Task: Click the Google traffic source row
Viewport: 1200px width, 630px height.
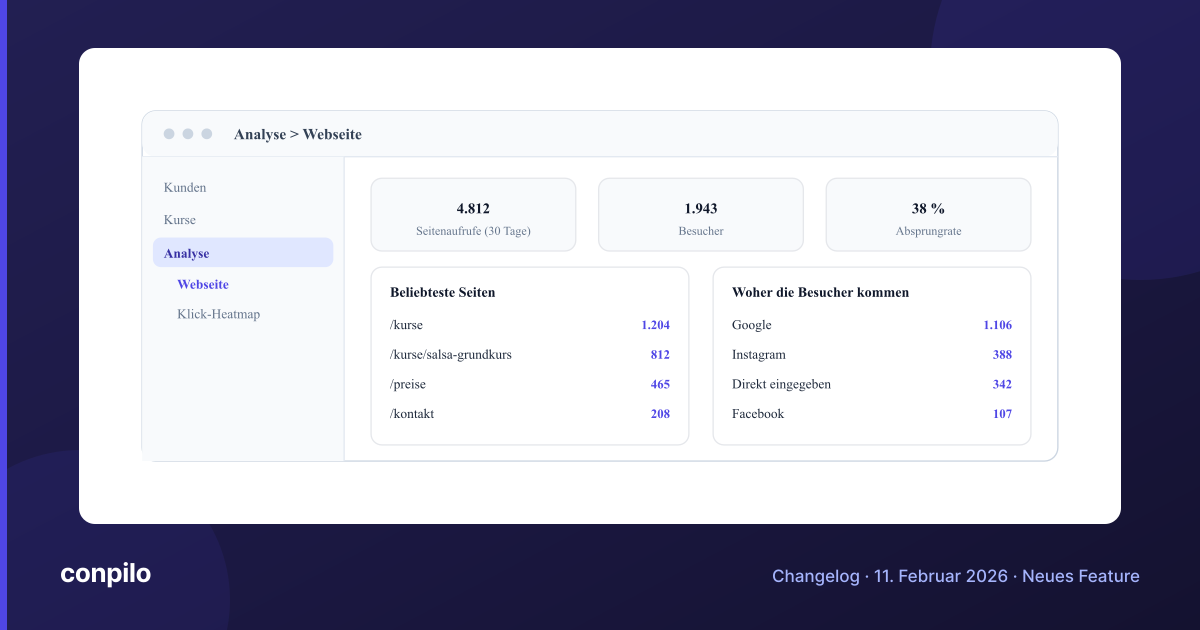Action: pyautogui.click(x=872, y=325)
